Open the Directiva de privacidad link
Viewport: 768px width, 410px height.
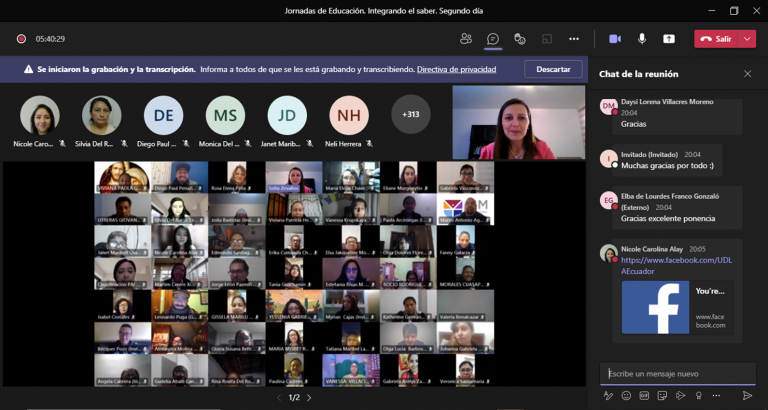[456, 69]
